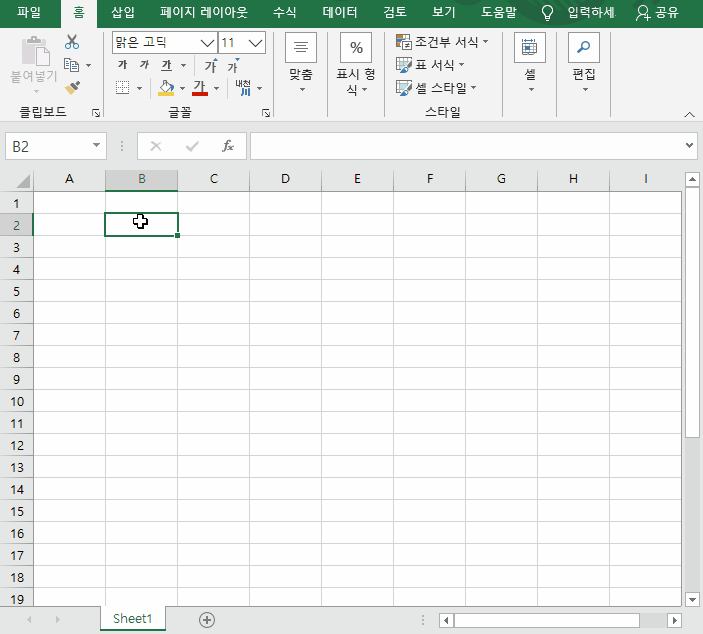Switch to the Formulas (수식) tab
Viewport: 703px width, 634px height.
point(285,12)
